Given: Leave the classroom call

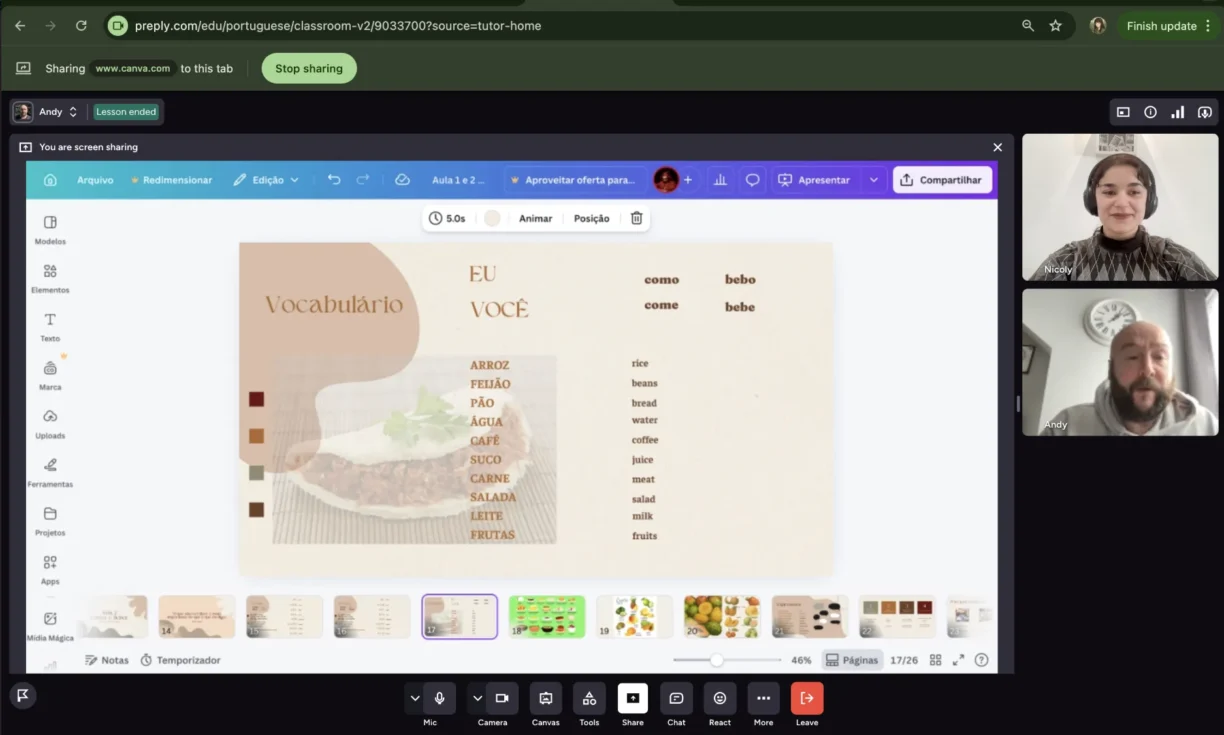Looking at the screenshot, I should 807,699.
